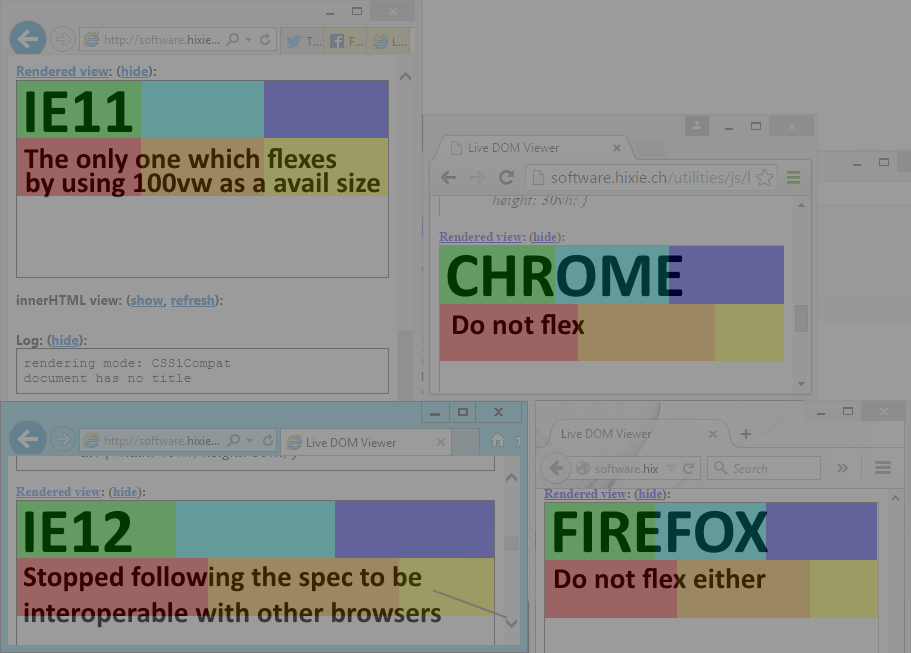Bookmark the page with Chrome's star icon
Image resolution: width=911 pixels, height=653 pixels.
point(765,177)
